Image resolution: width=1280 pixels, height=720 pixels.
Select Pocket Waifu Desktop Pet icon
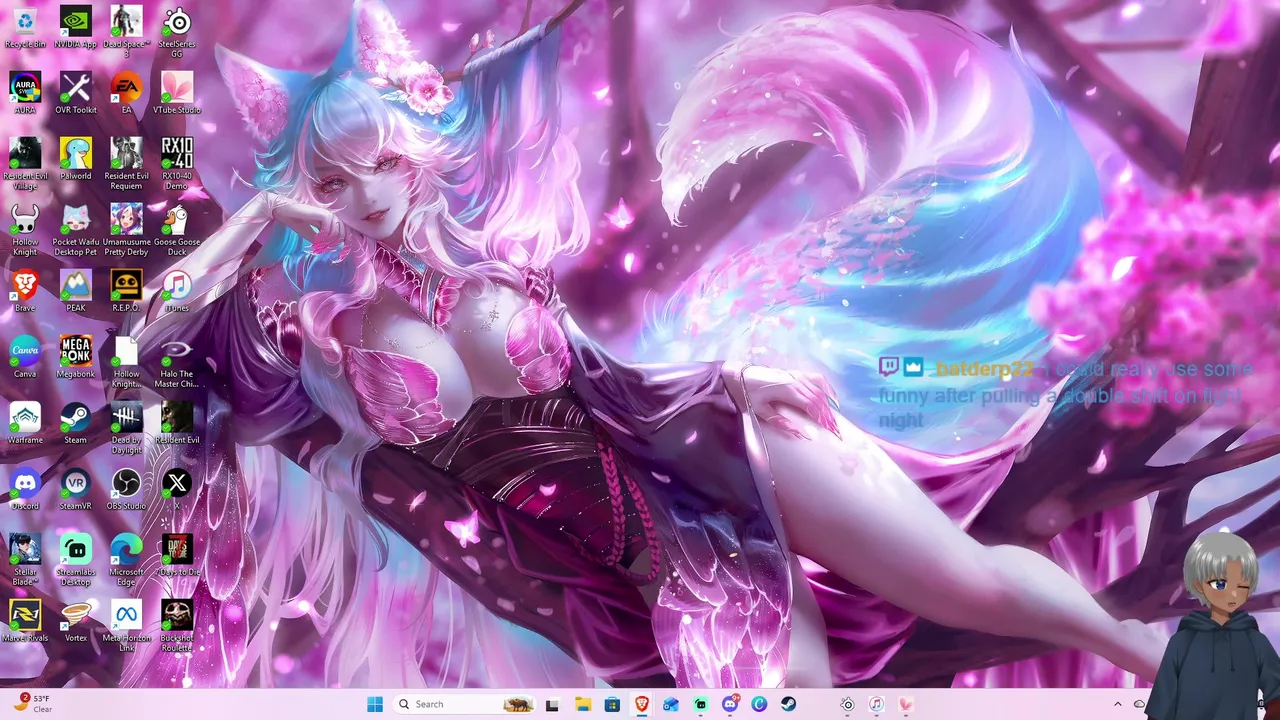75,230
